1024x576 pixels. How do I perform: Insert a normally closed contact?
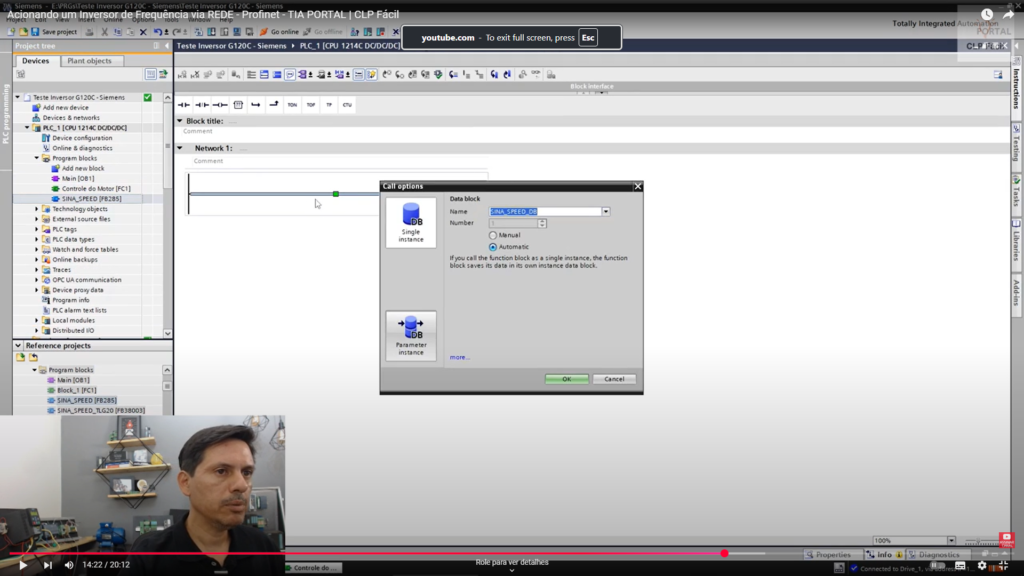point(202,104)
